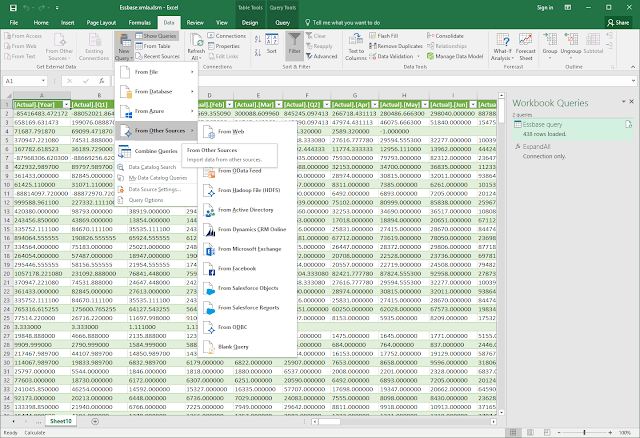Open [Actual].[Q2] column filter dropdown
Viewport: 640px width, 438px height.
pyautogui.click(x=327, y=104)
